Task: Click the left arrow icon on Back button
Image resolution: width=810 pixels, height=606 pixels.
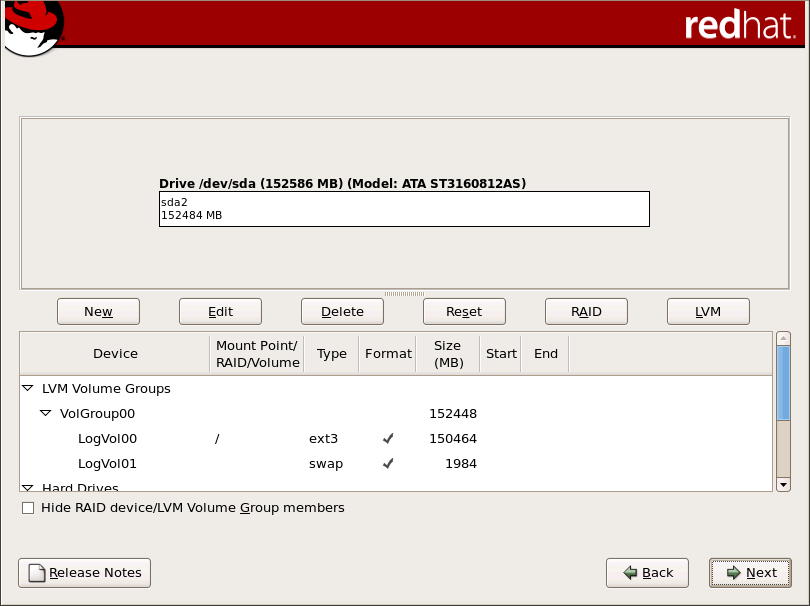Action: coord(631,572)
